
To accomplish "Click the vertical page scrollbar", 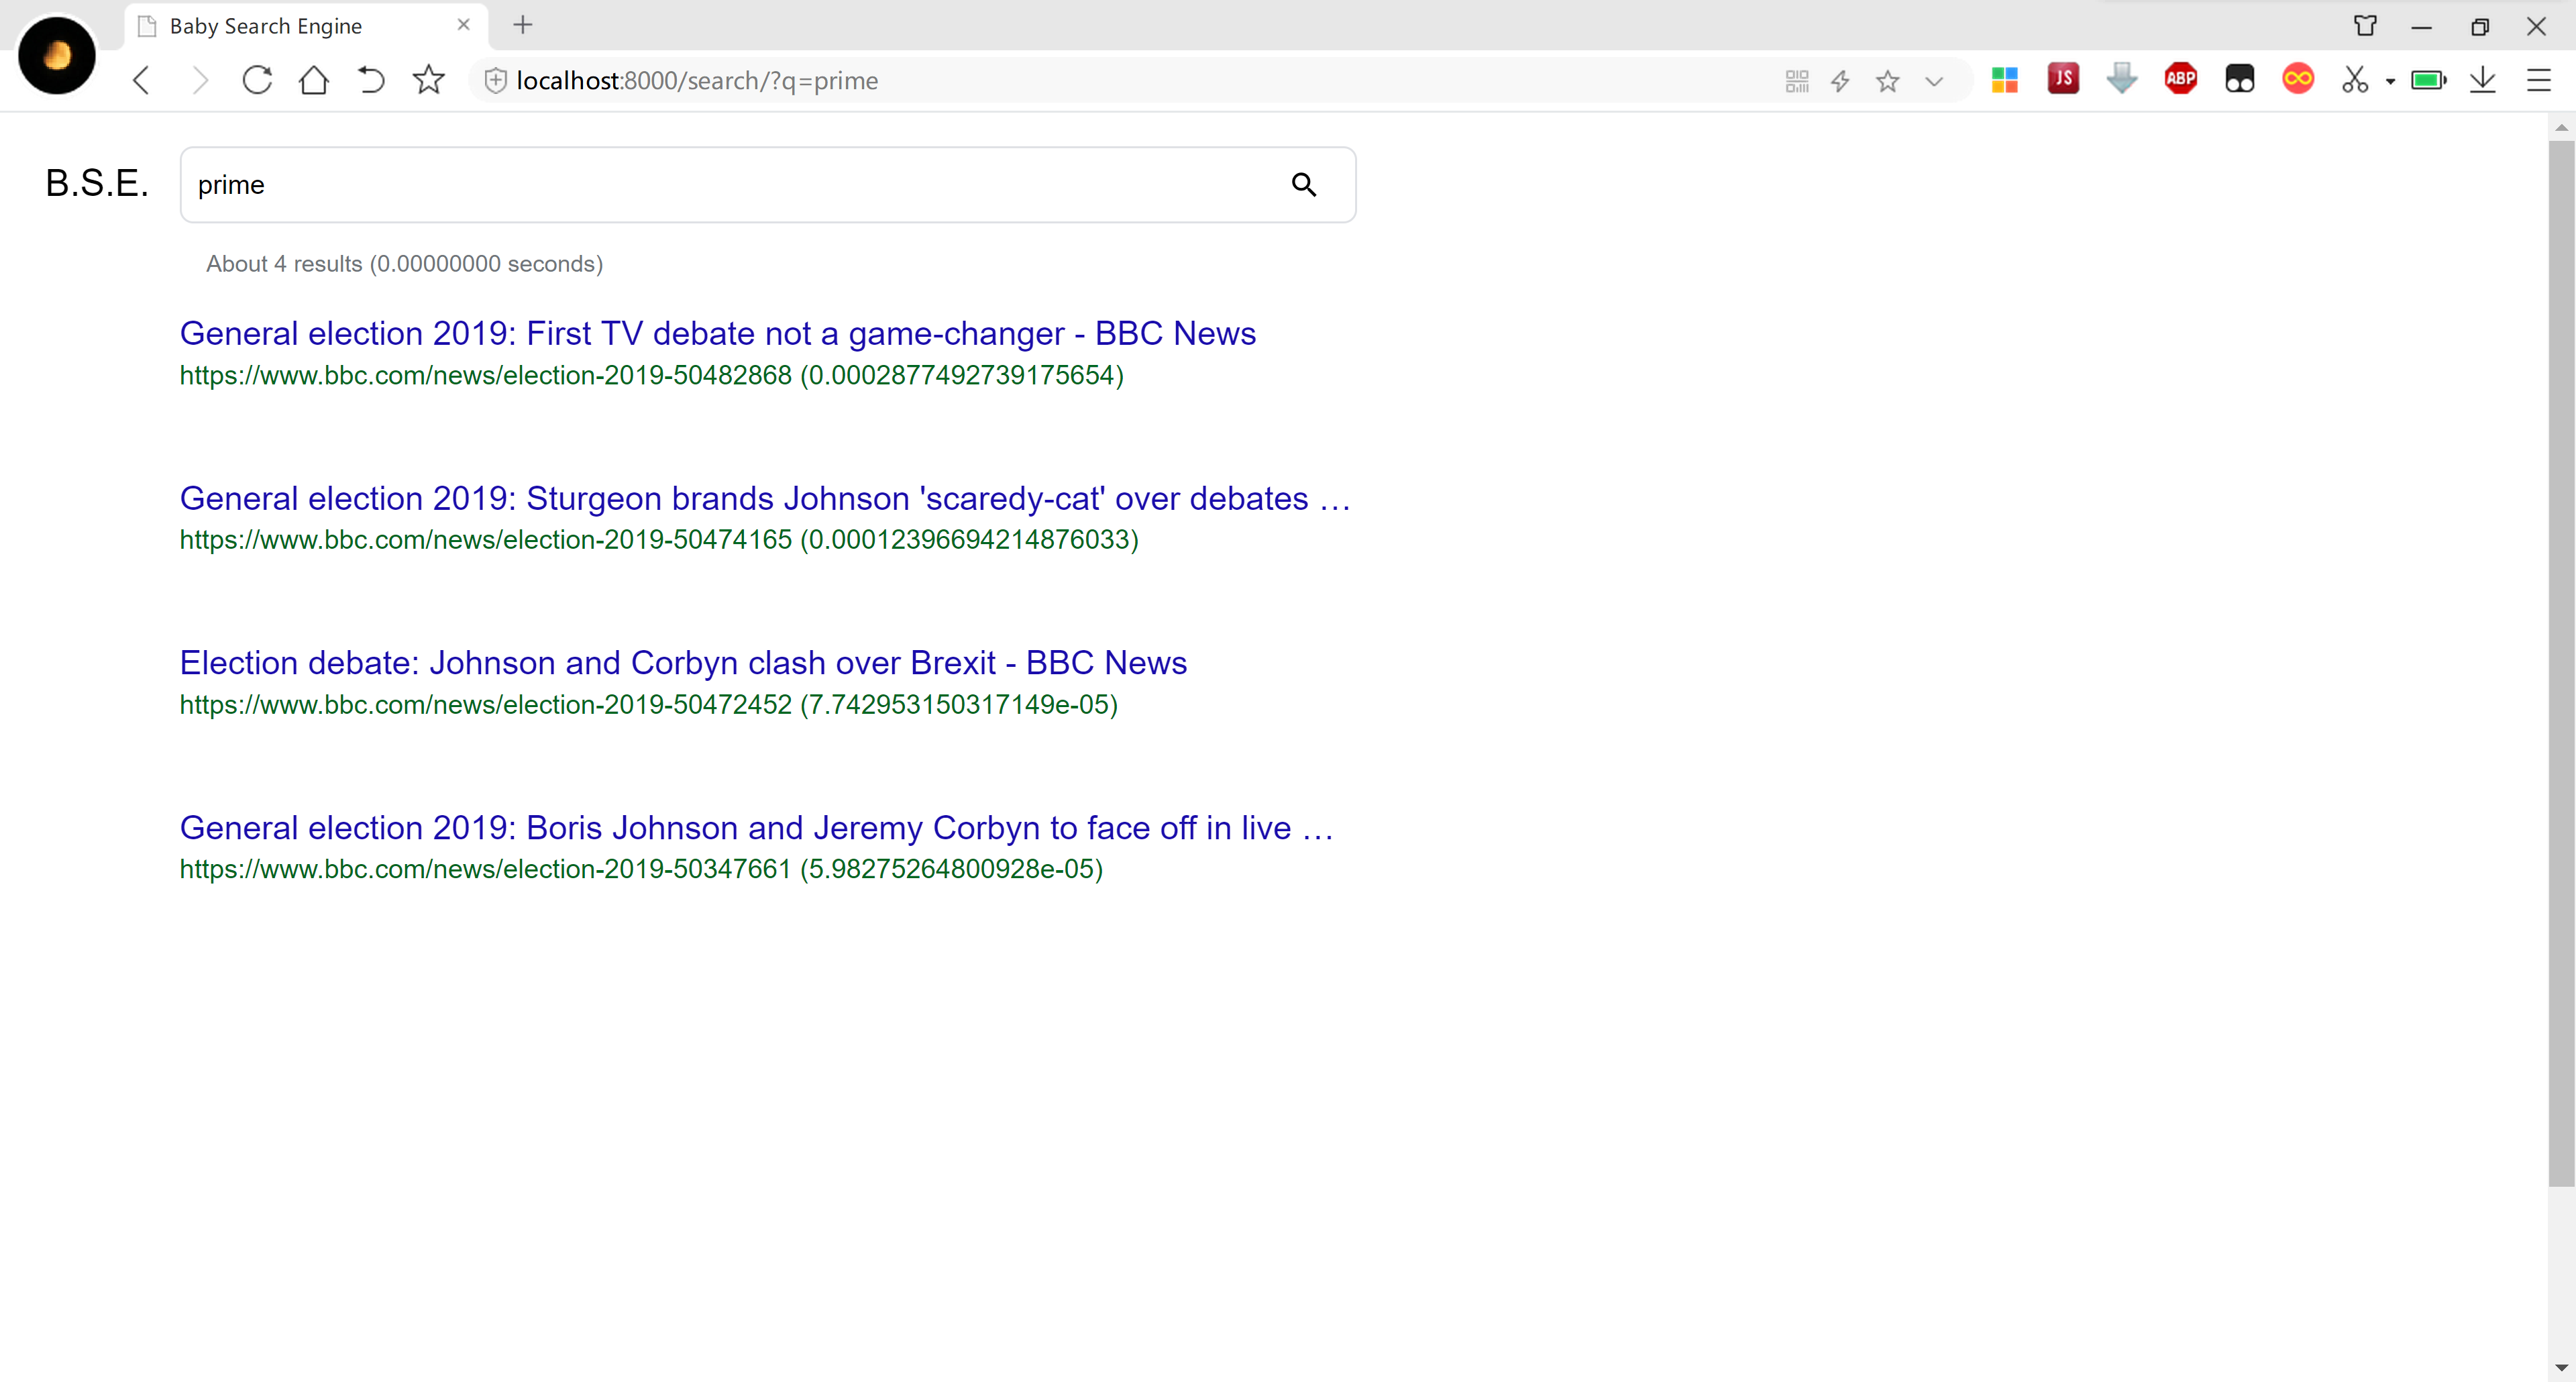I will [x=2560, y=660].
